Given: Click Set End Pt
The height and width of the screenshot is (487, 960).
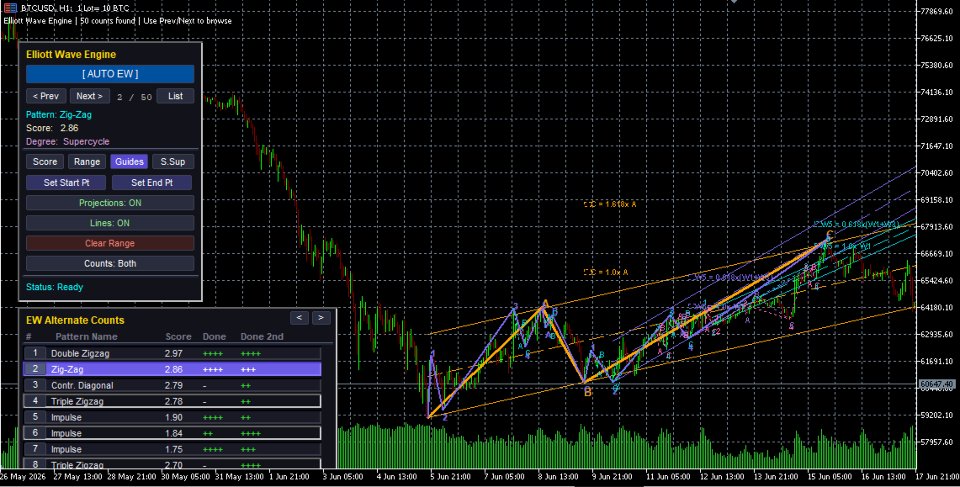Looking at the screenshot, I should tap(152, 183).
